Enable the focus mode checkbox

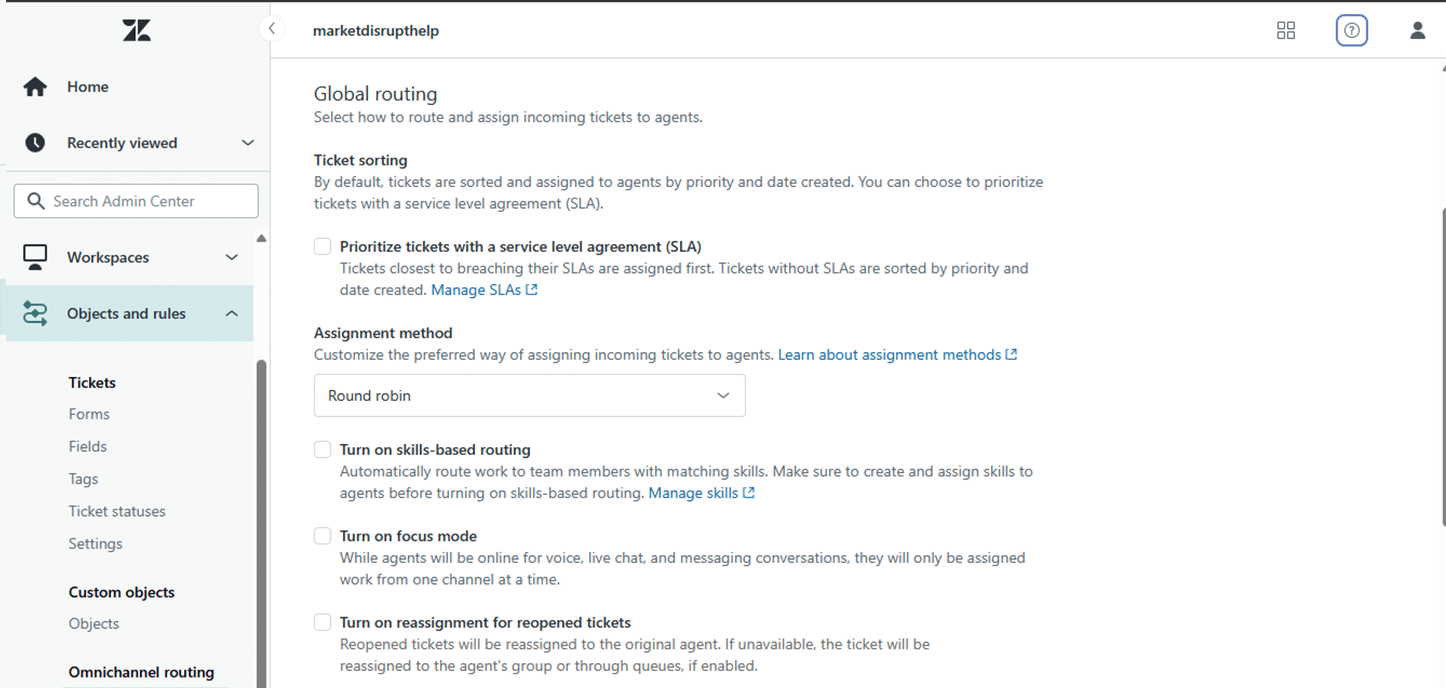pyautogui.click(x=323, y=536)
